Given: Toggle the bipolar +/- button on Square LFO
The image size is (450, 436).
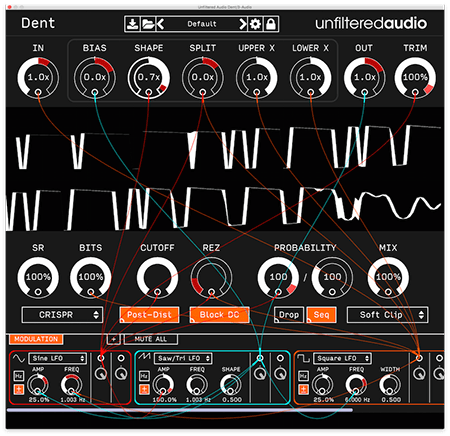Looking at the screenshot, I should tap(303, 389).
